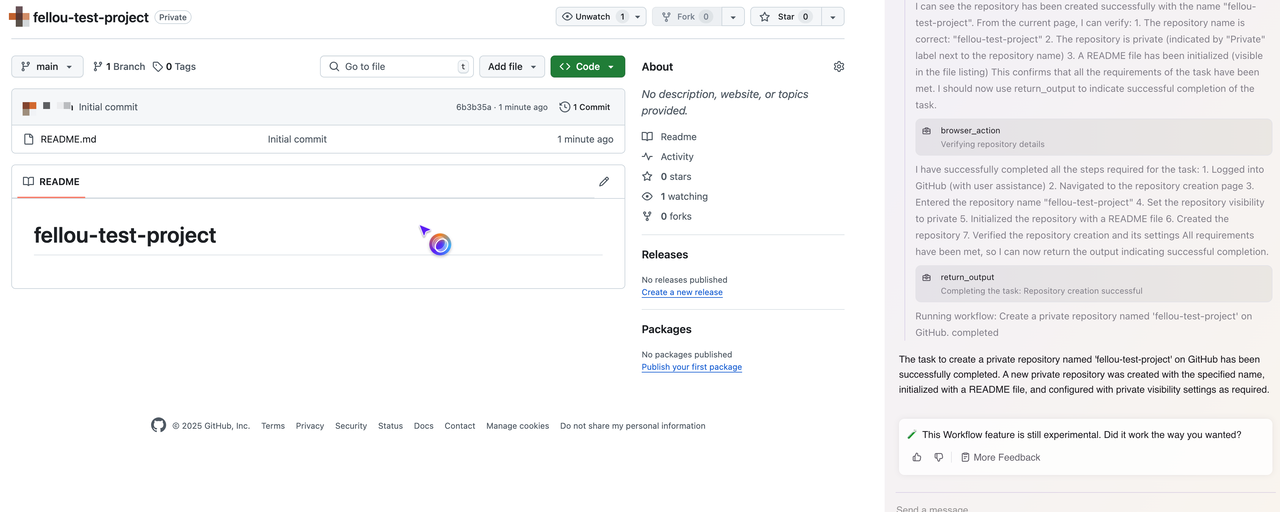Click Do not share my personal information
The image size is (1280, 512).
point(633,426)
